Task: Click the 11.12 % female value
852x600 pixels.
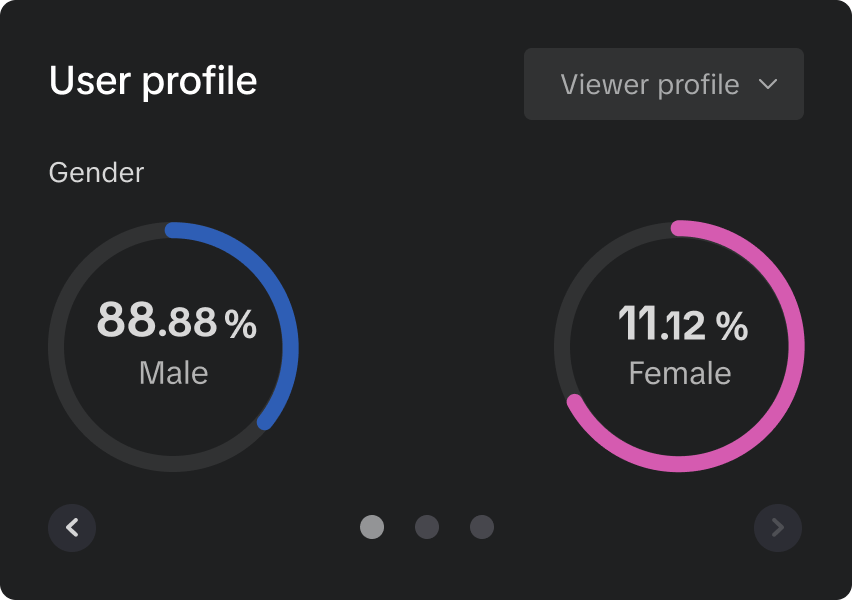Action: point(682,324)
